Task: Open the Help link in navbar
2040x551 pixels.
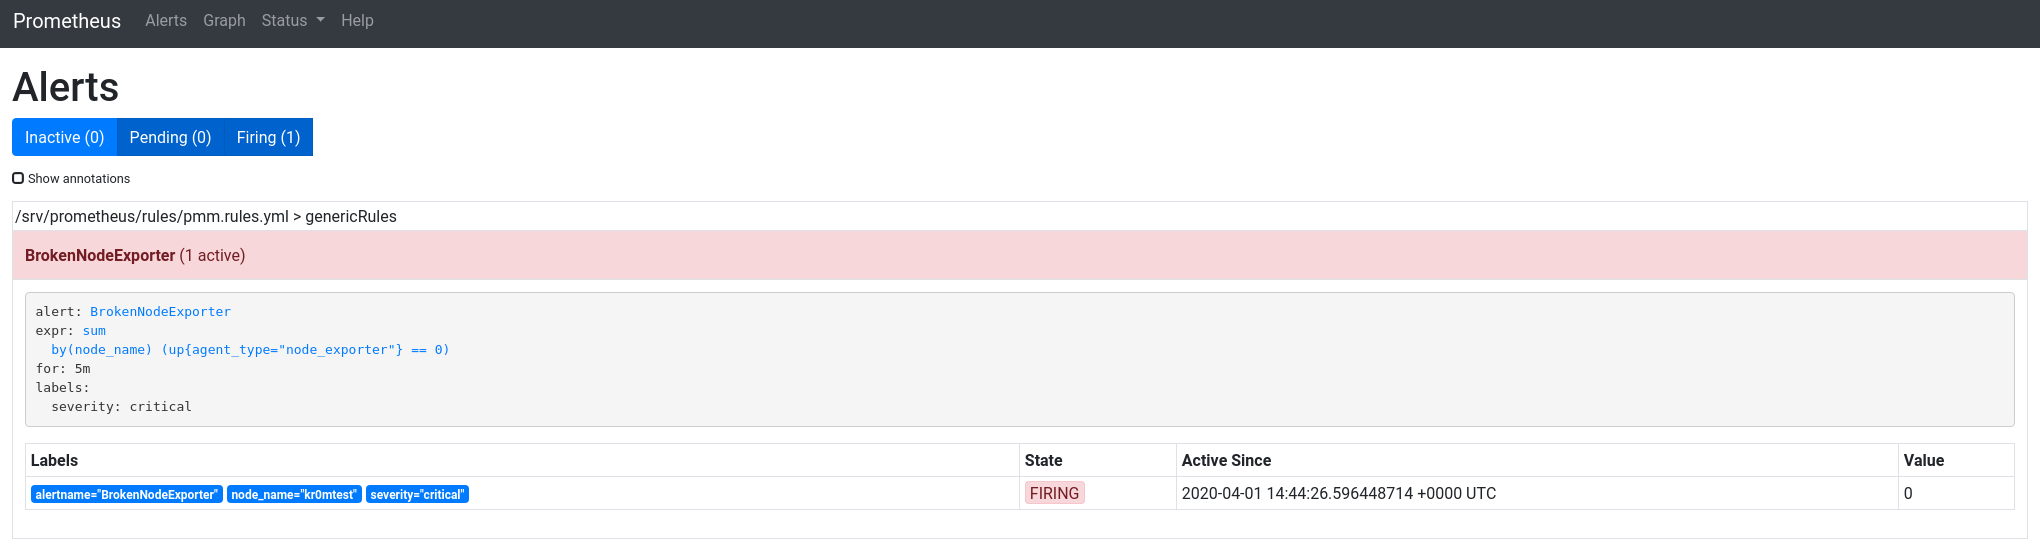Action: coord(357,21)
